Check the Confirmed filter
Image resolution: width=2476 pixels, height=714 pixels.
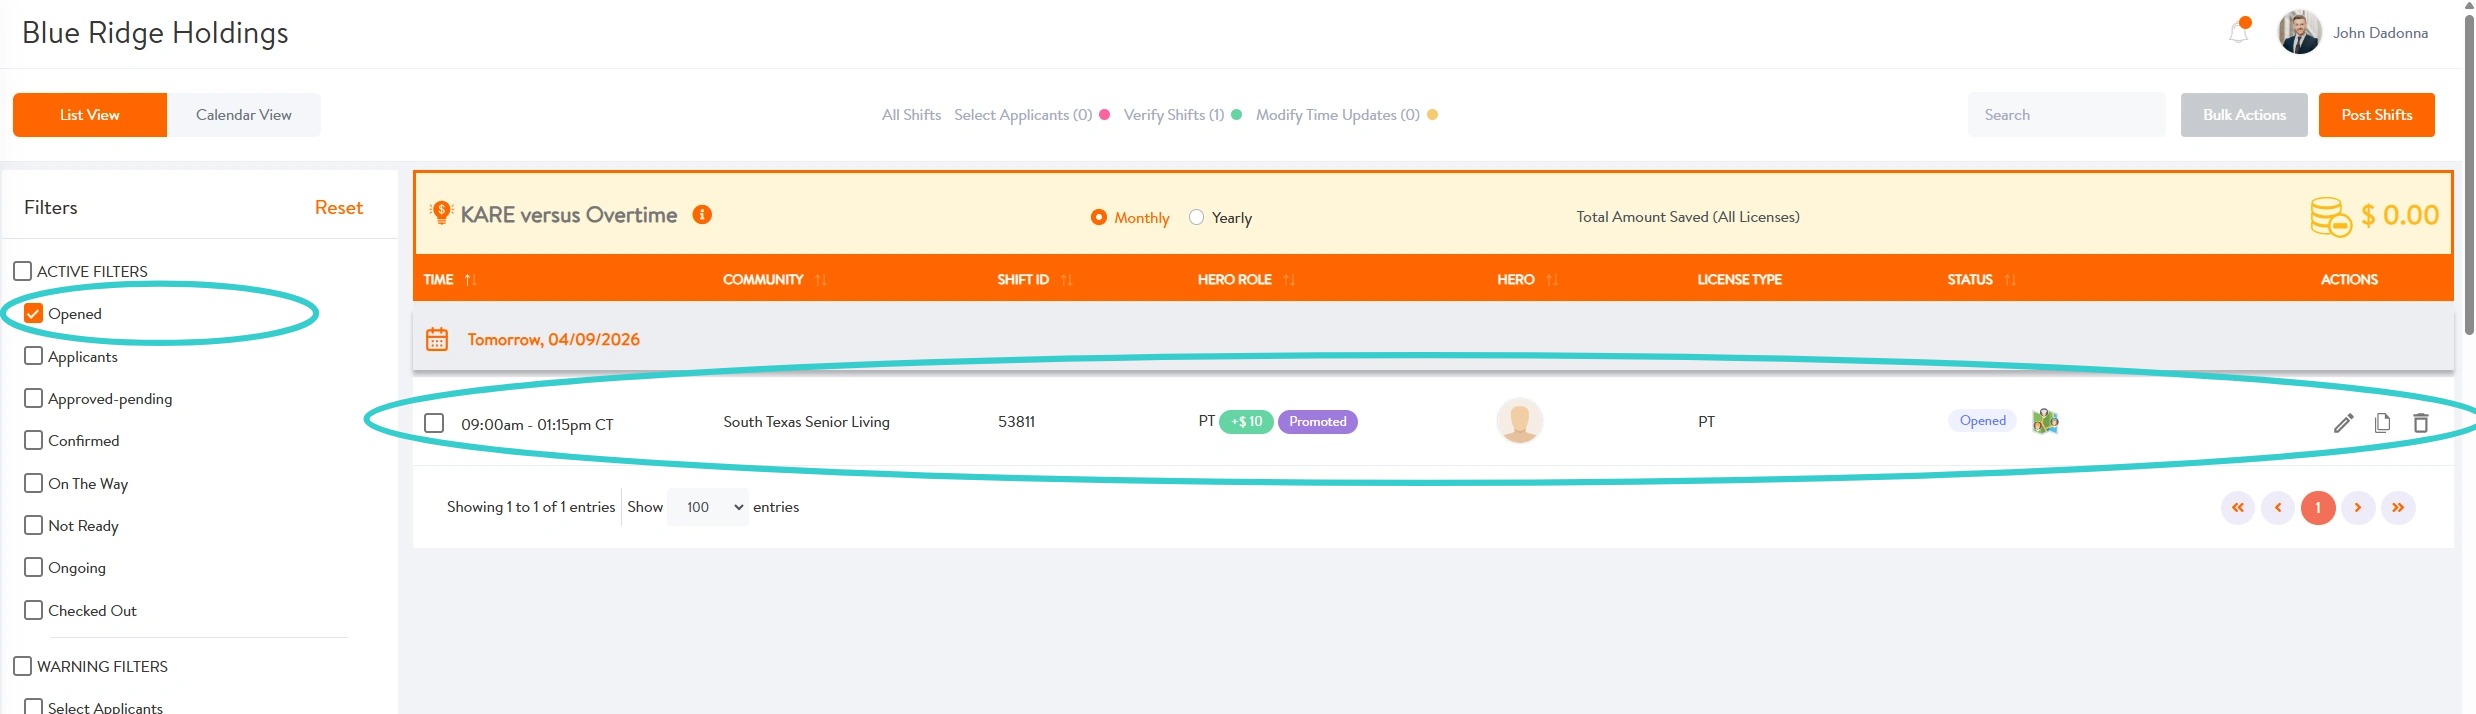[33, 440]
